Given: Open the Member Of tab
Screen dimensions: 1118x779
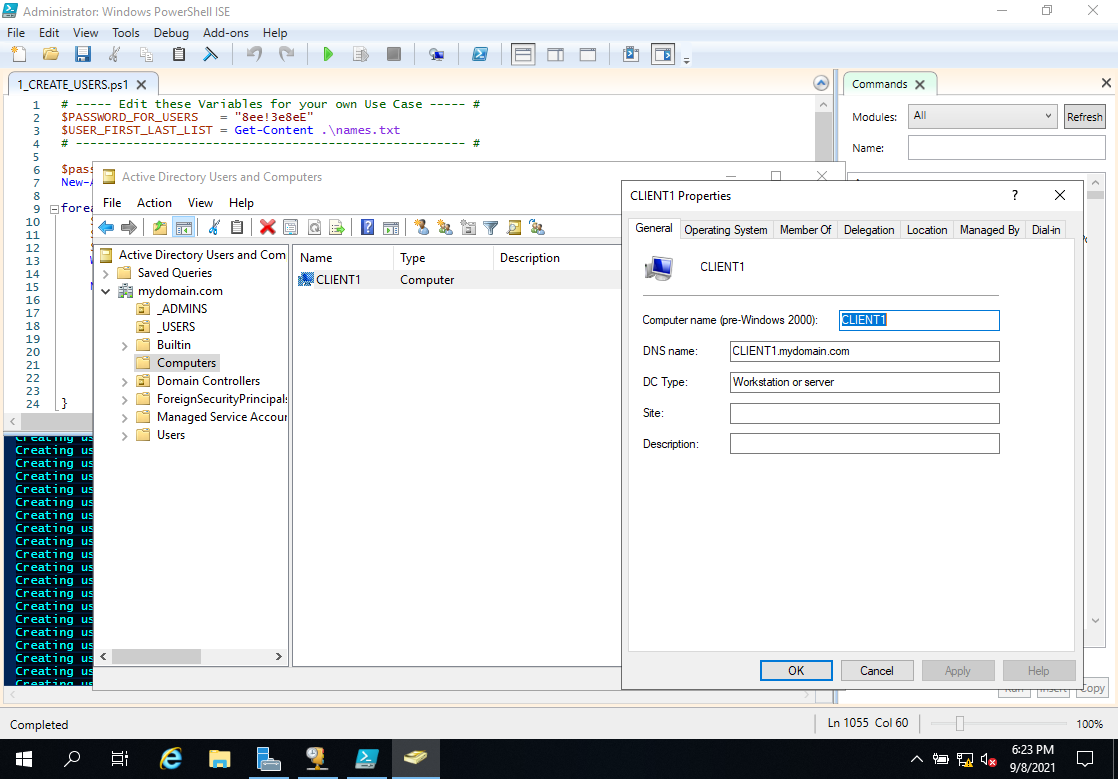Looking at the screenshot, I should point(805,229).
